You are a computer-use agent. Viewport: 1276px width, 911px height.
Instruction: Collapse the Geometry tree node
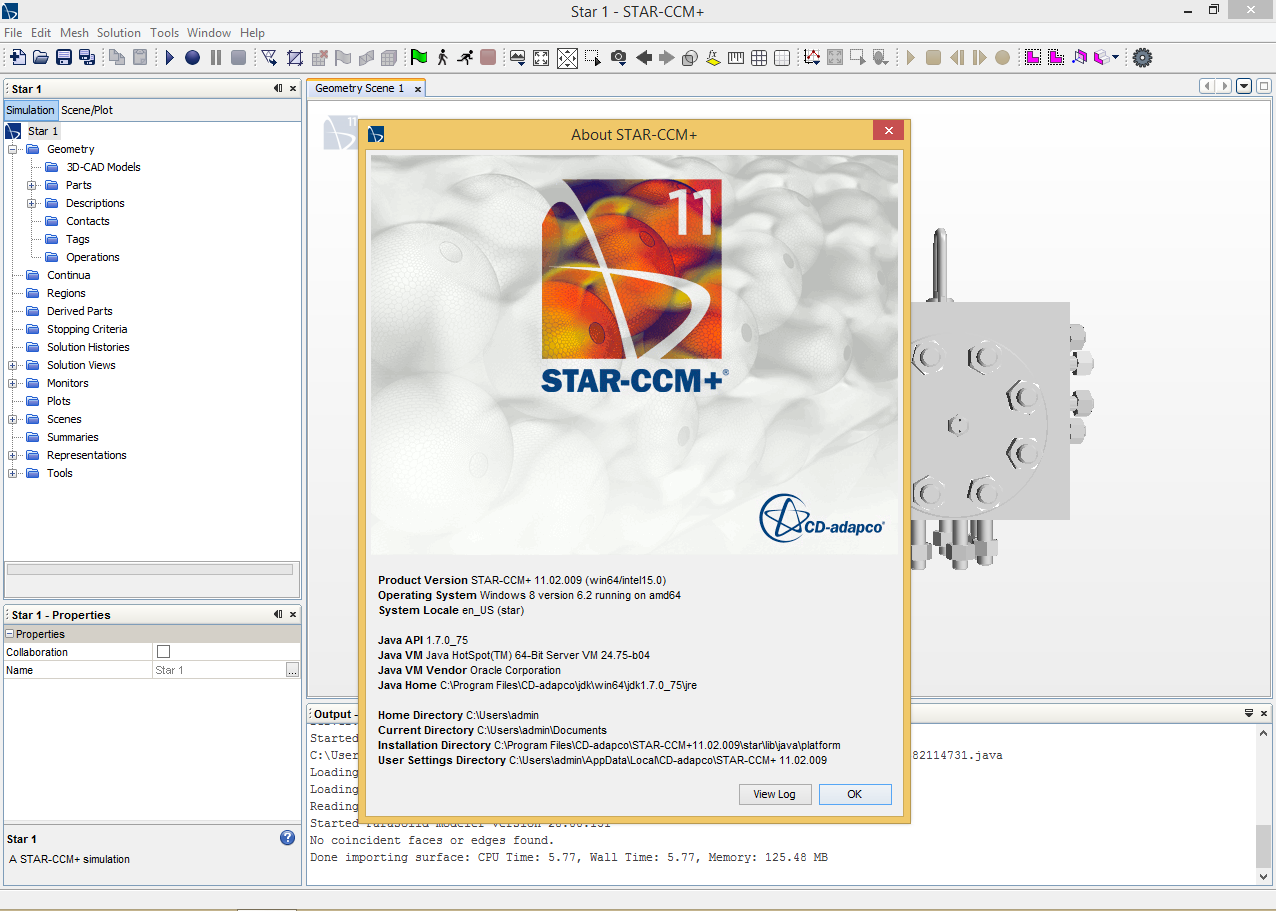pos(13,149)
